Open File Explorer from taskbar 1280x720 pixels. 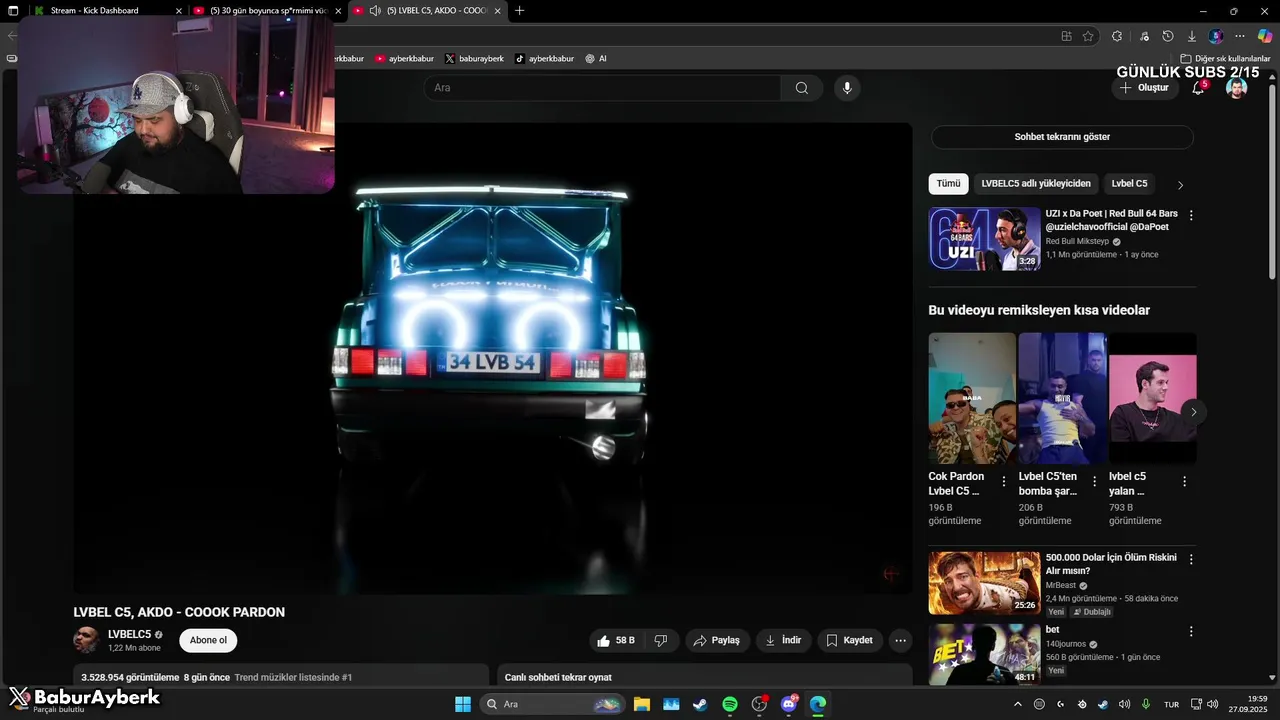tap(641, 704)
